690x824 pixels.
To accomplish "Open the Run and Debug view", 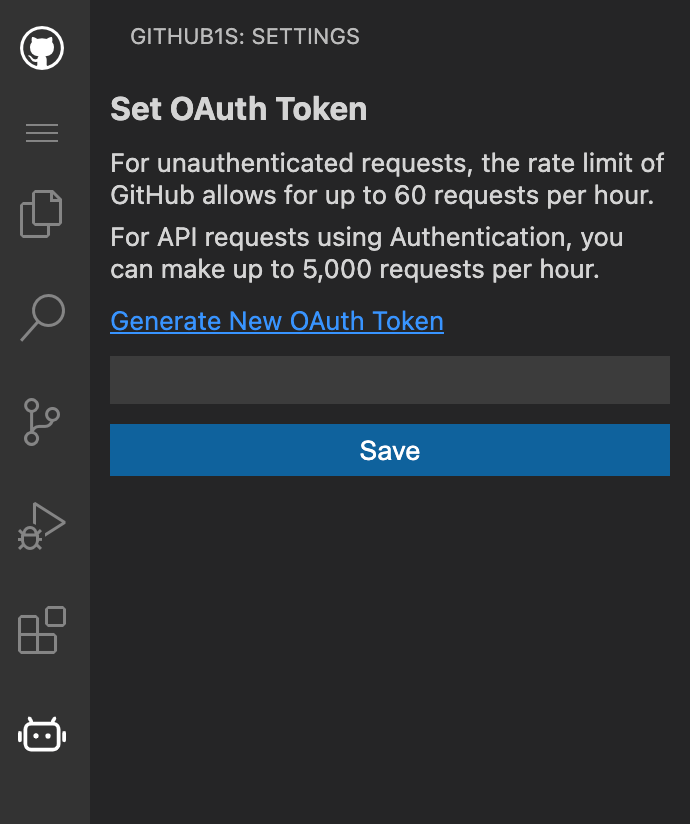I will (42, 526).
